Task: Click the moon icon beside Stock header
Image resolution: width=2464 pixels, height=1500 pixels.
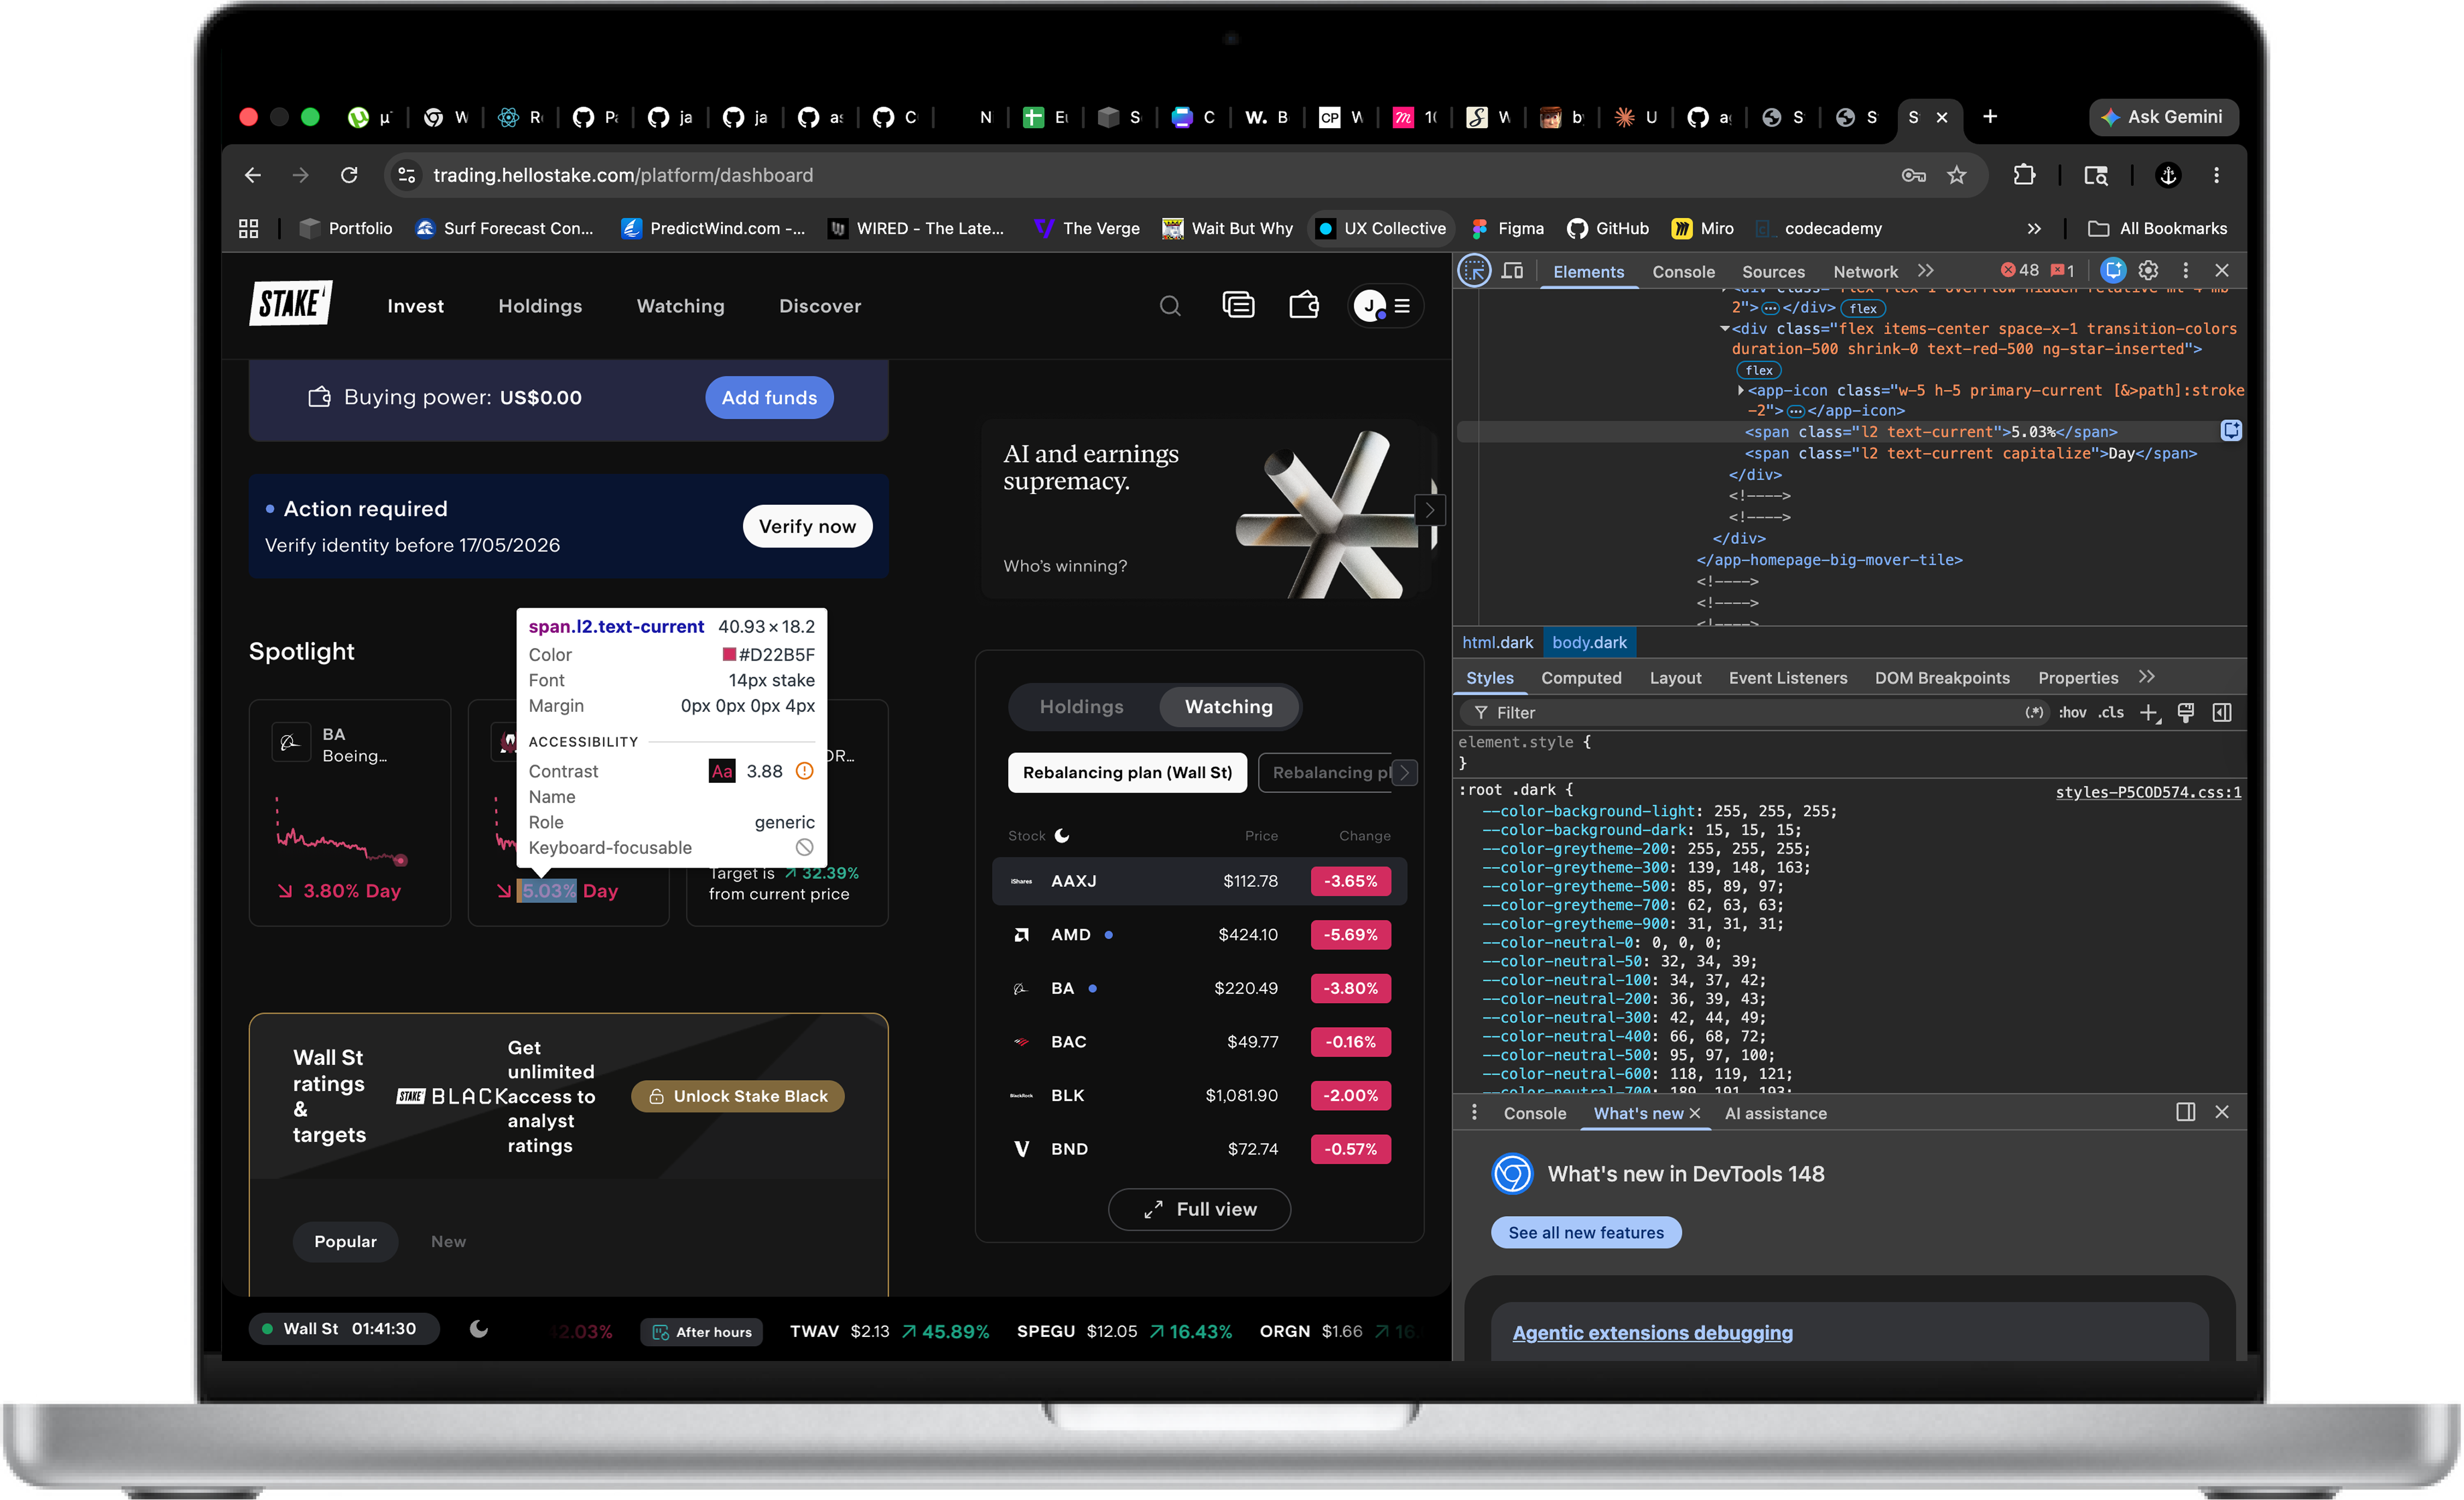Action: tap(1062, 836)
